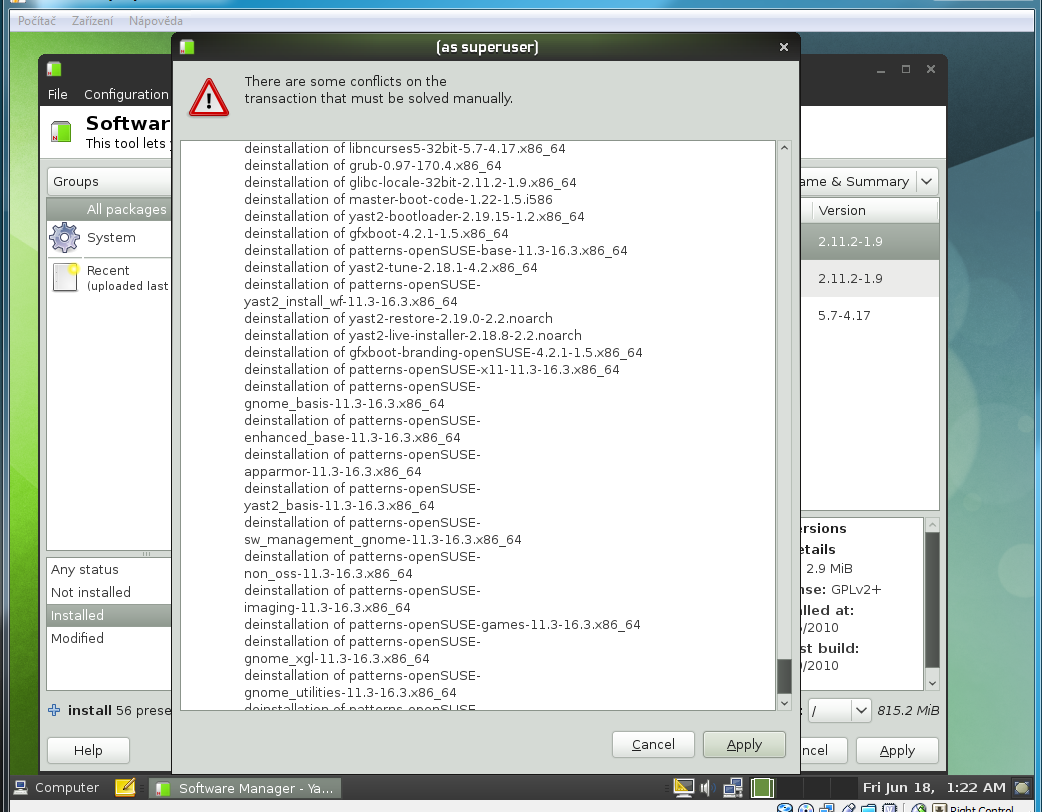Open the File menu
The width and height of the screenshot is (1042, 812).
tap(58, 94)
